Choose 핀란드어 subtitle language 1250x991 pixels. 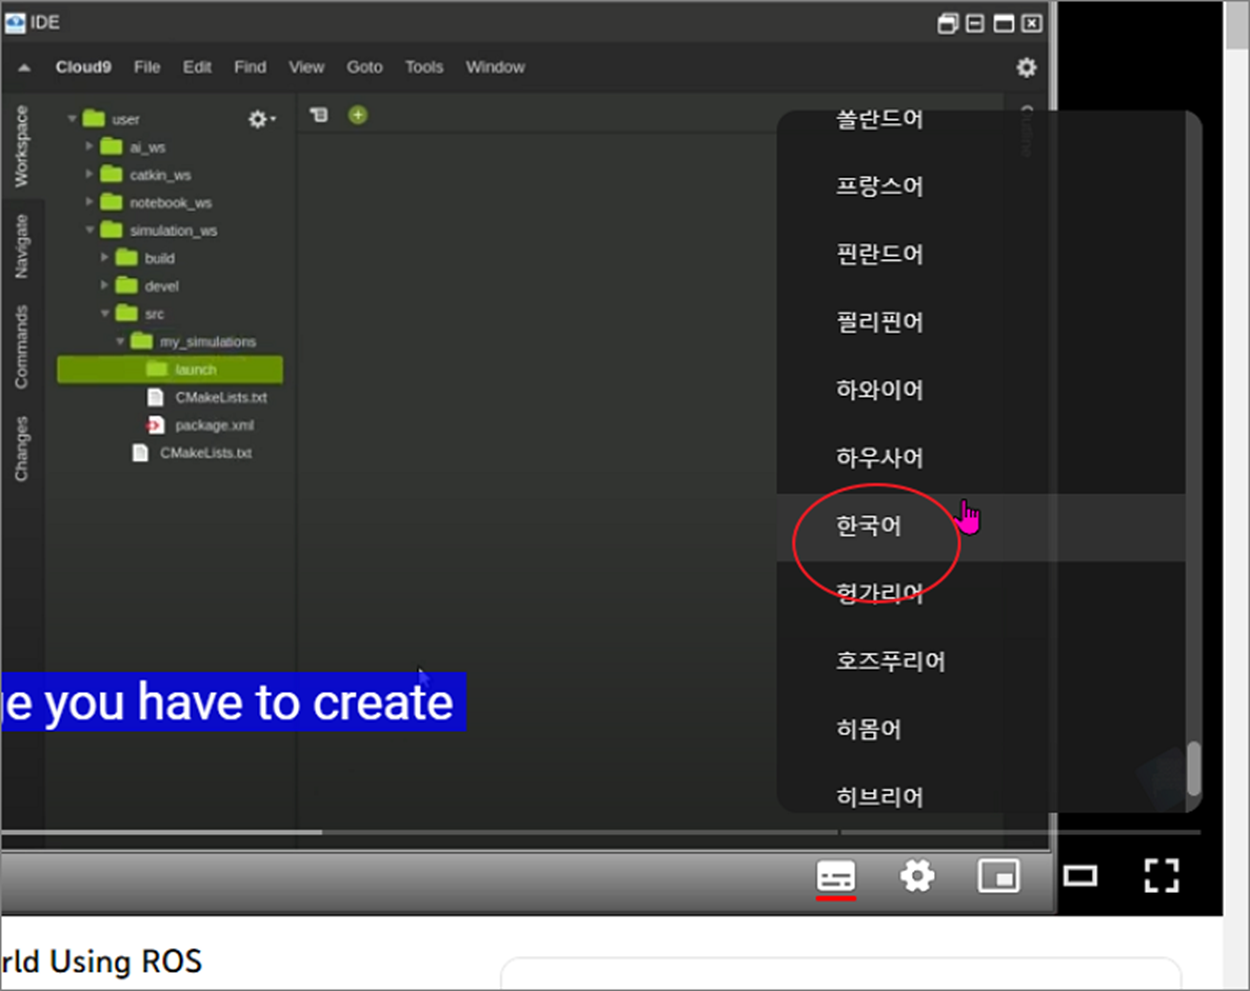(x=981, y=254)
